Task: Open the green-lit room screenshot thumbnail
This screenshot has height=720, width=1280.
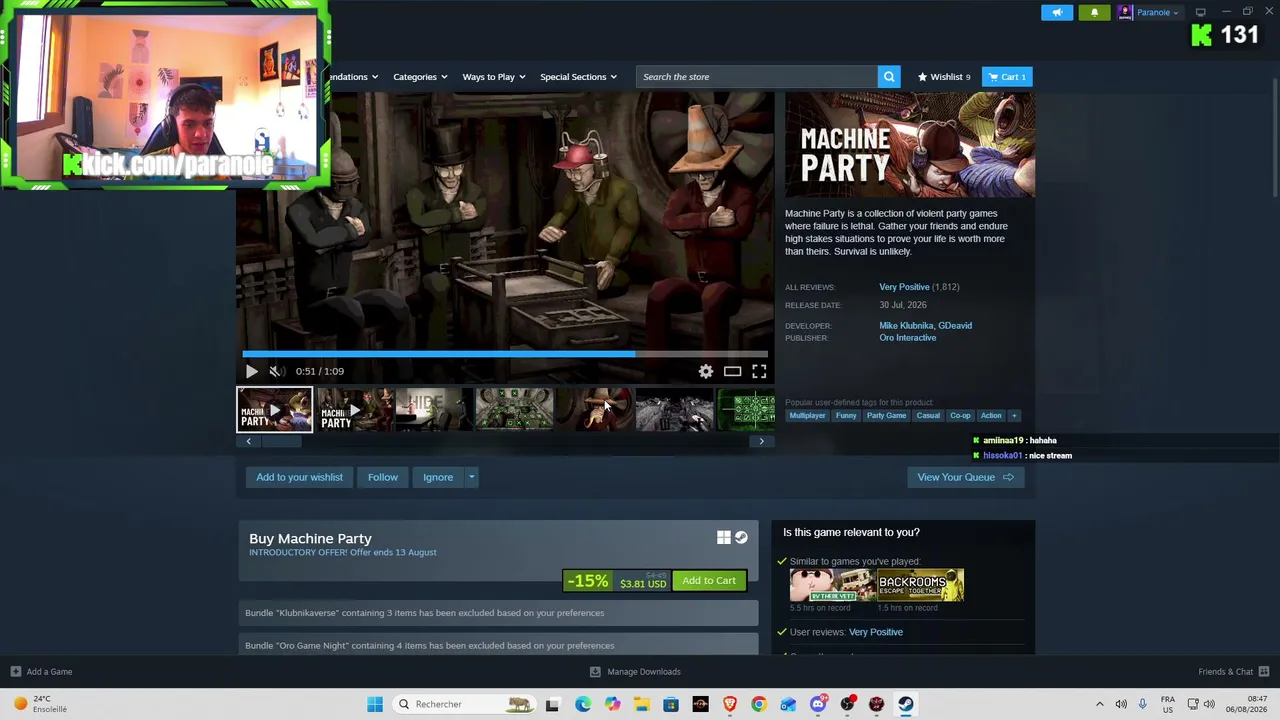Action: [x=514, y=410]
